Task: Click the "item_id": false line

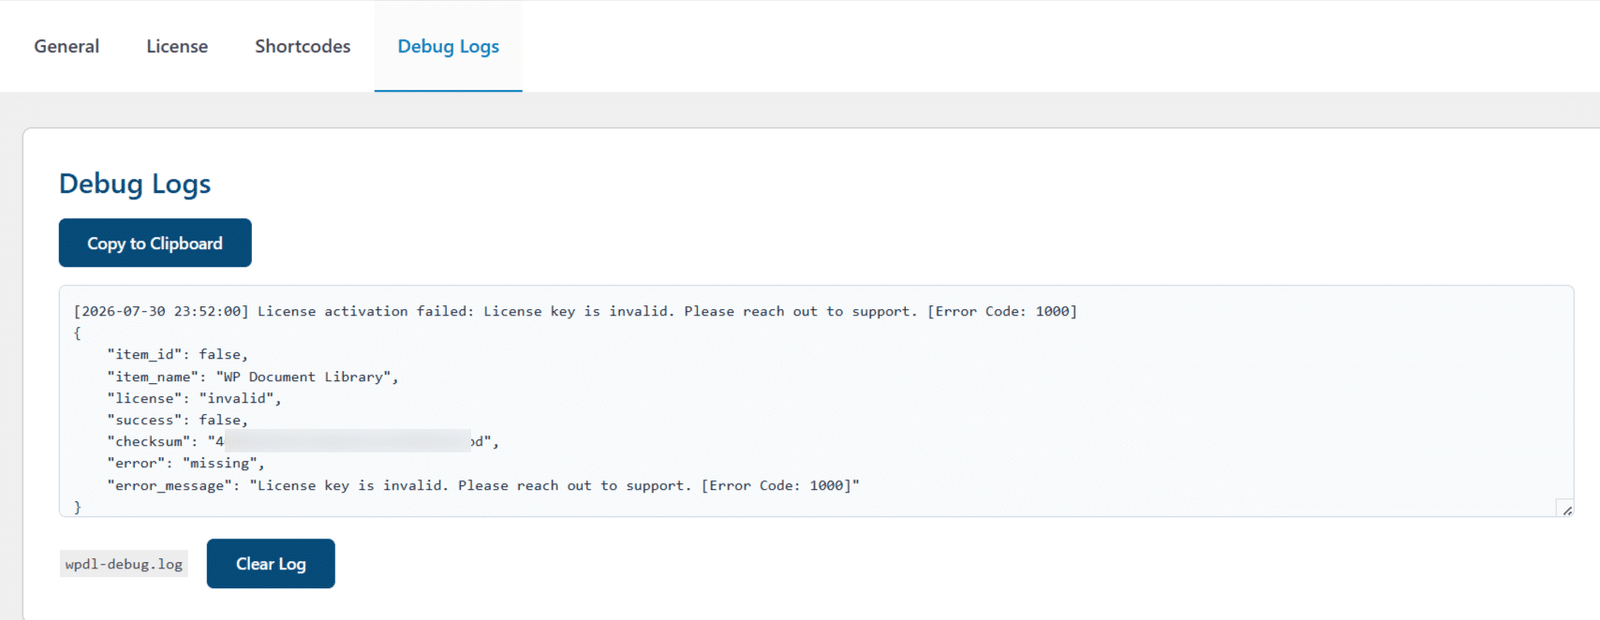Action: [x=177, y=355]
